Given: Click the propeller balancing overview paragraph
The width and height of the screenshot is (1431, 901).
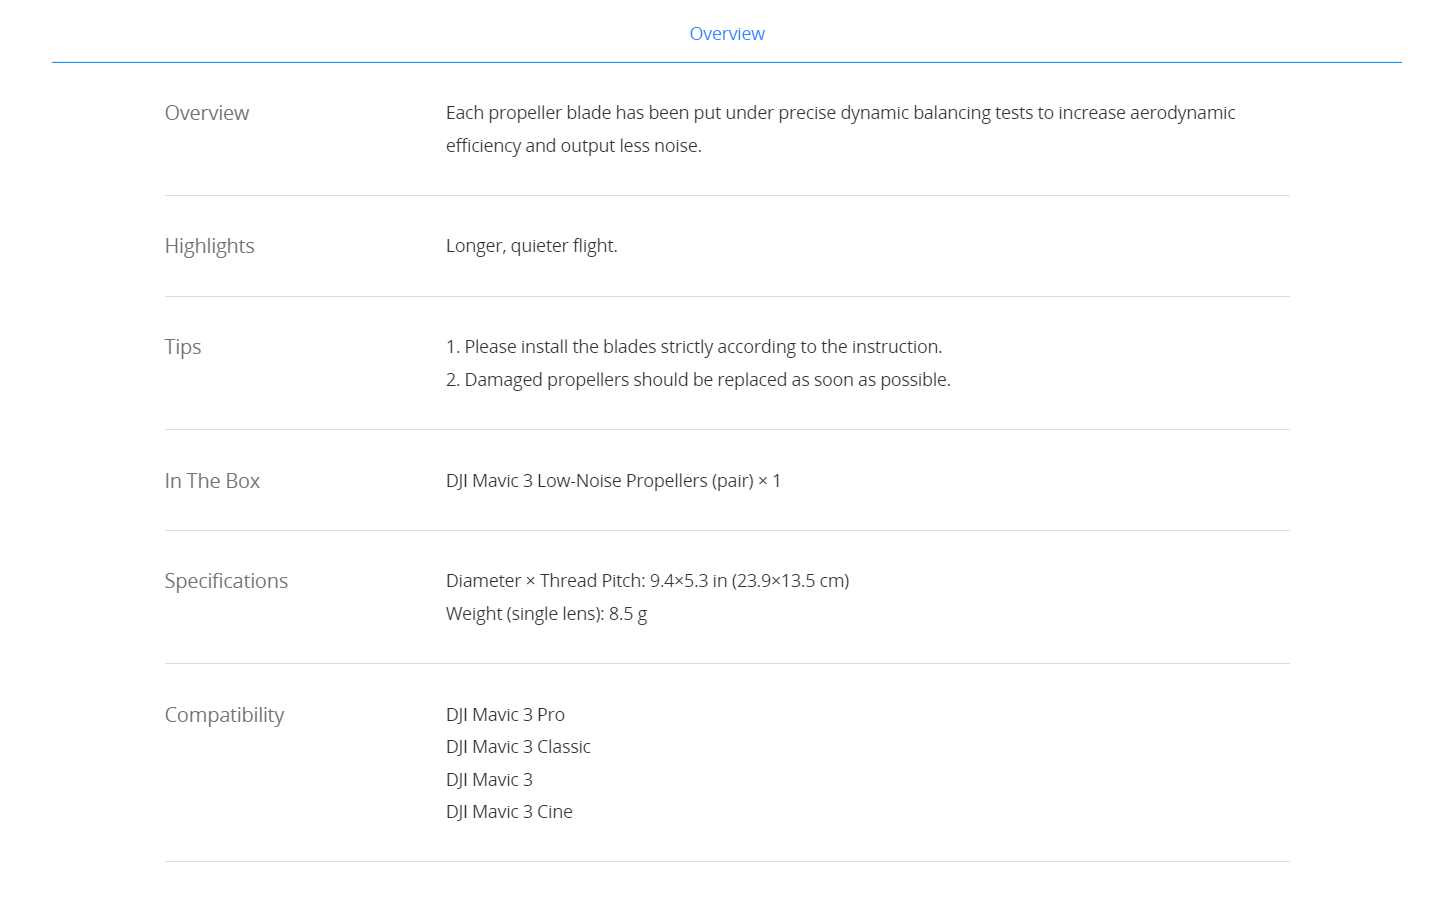Looking at the screenshot, I should (841, 129).
